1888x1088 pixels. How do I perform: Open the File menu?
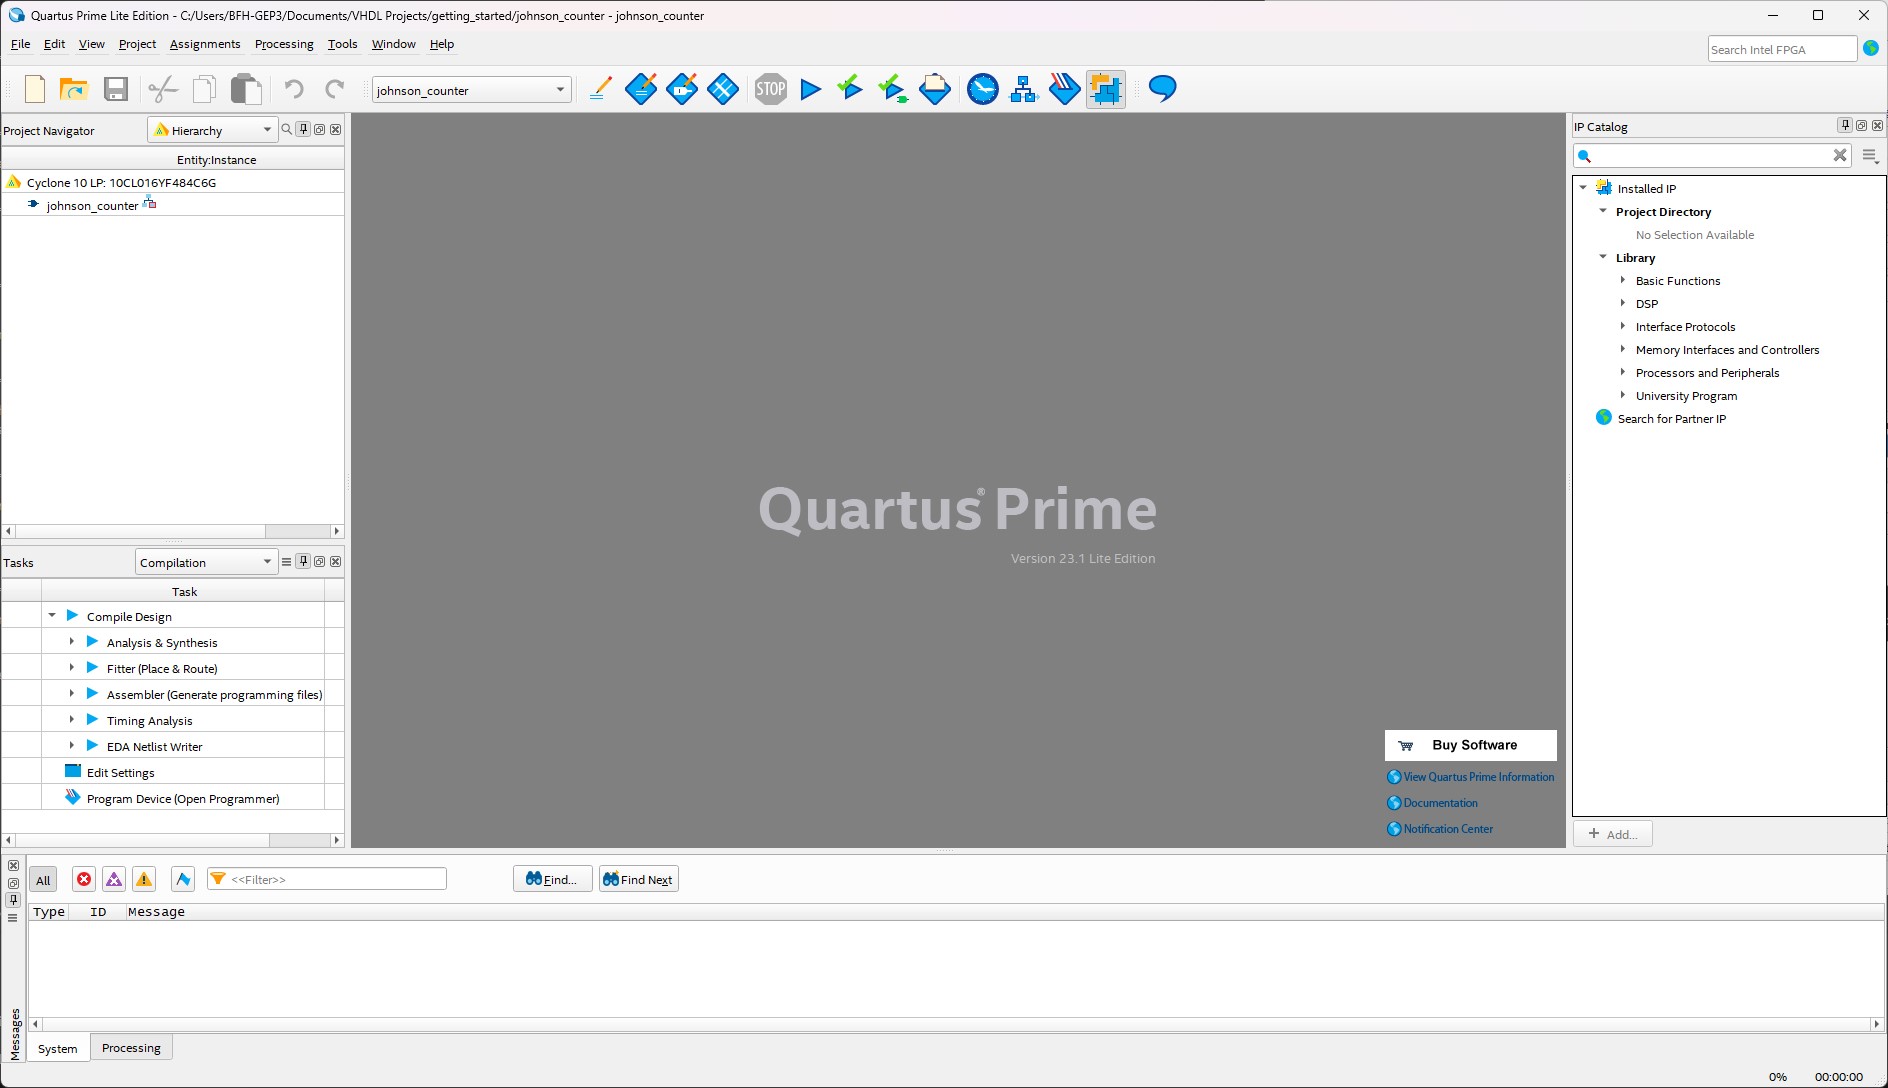pos(20,44)
